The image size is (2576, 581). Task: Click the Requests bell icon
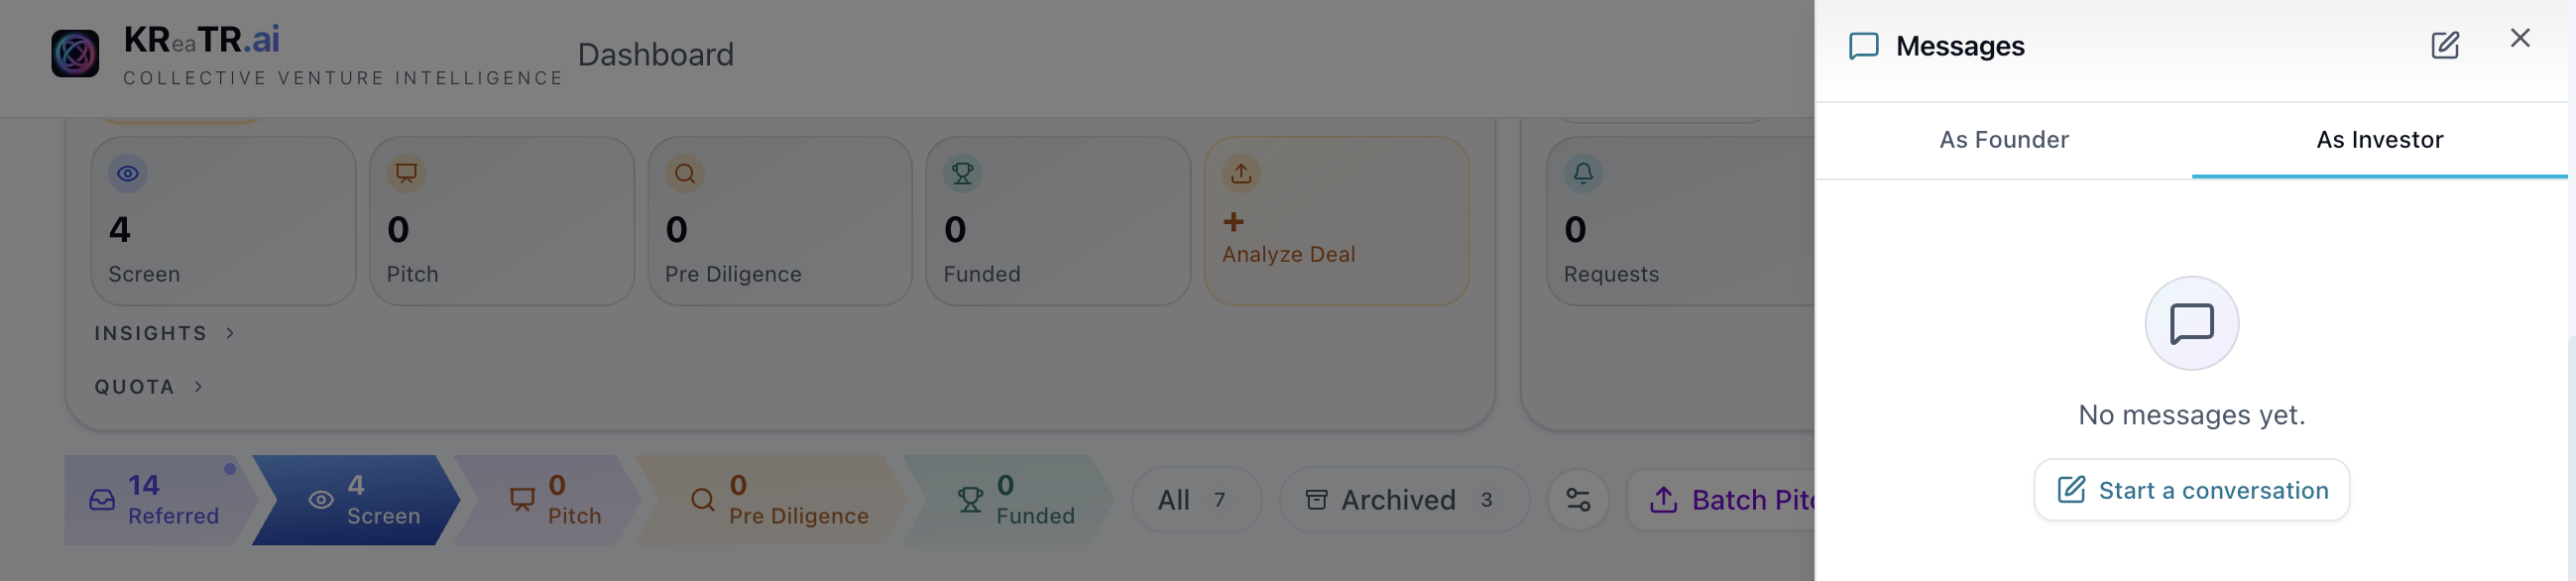pos(1584,173)
